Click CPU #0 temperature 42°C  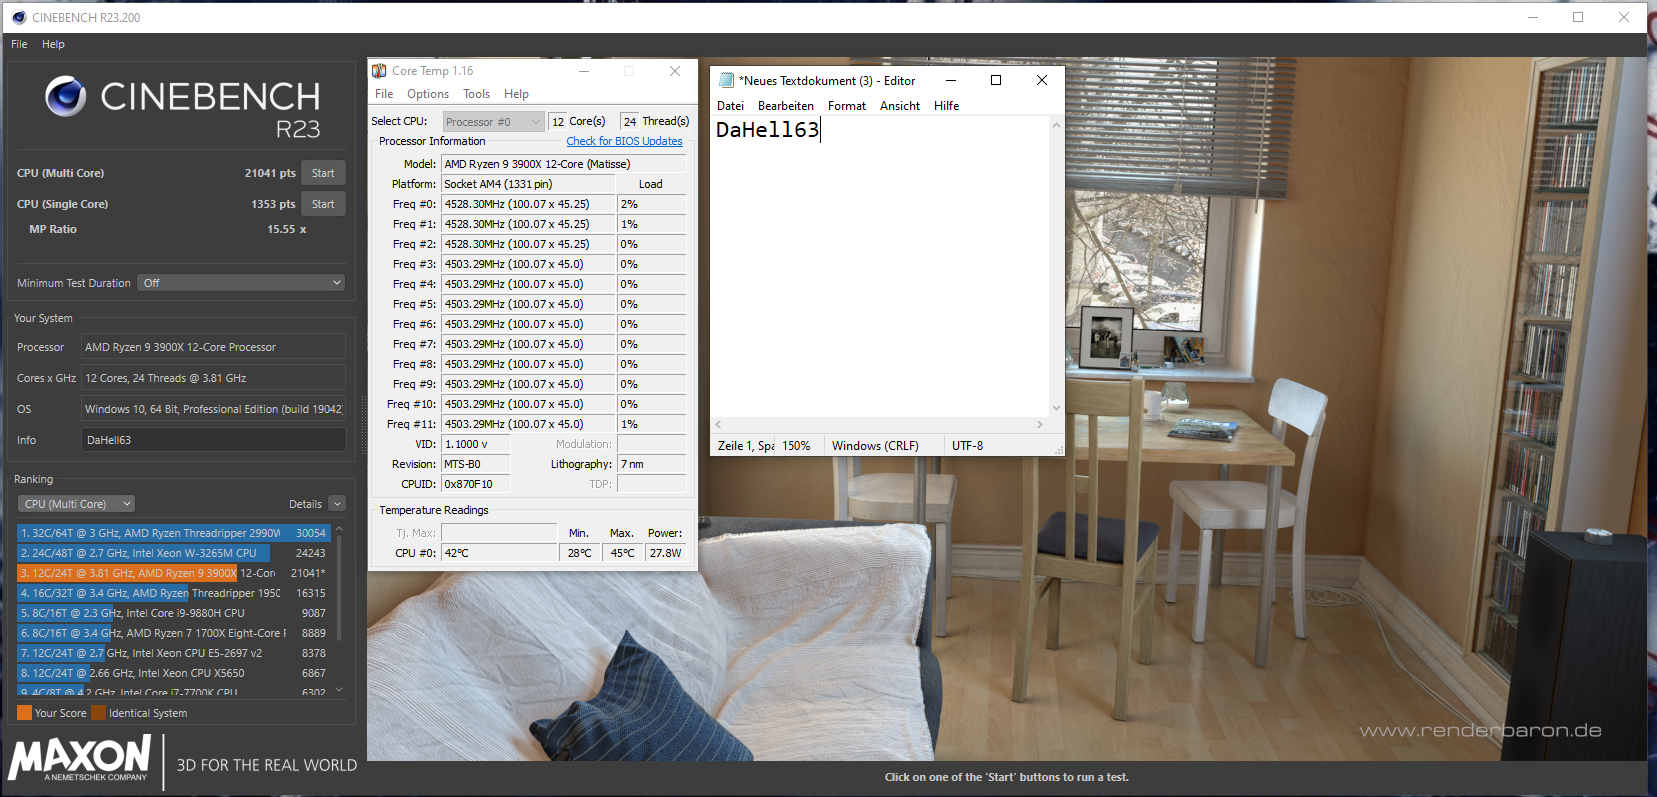point(499,553)
